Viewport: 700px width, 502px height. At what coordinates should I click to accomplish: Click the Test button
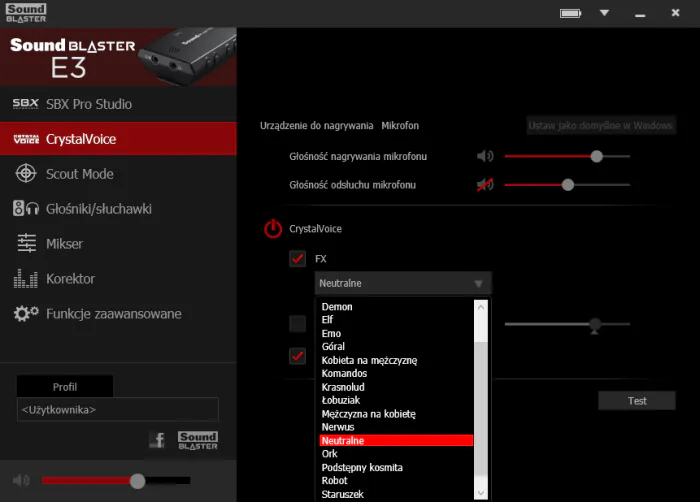click(637, 401)
